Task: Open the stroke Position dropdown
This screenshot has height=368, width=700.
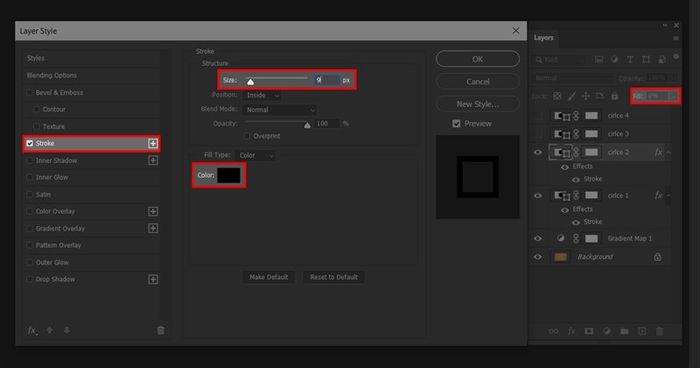Action: tap(262, 96)
